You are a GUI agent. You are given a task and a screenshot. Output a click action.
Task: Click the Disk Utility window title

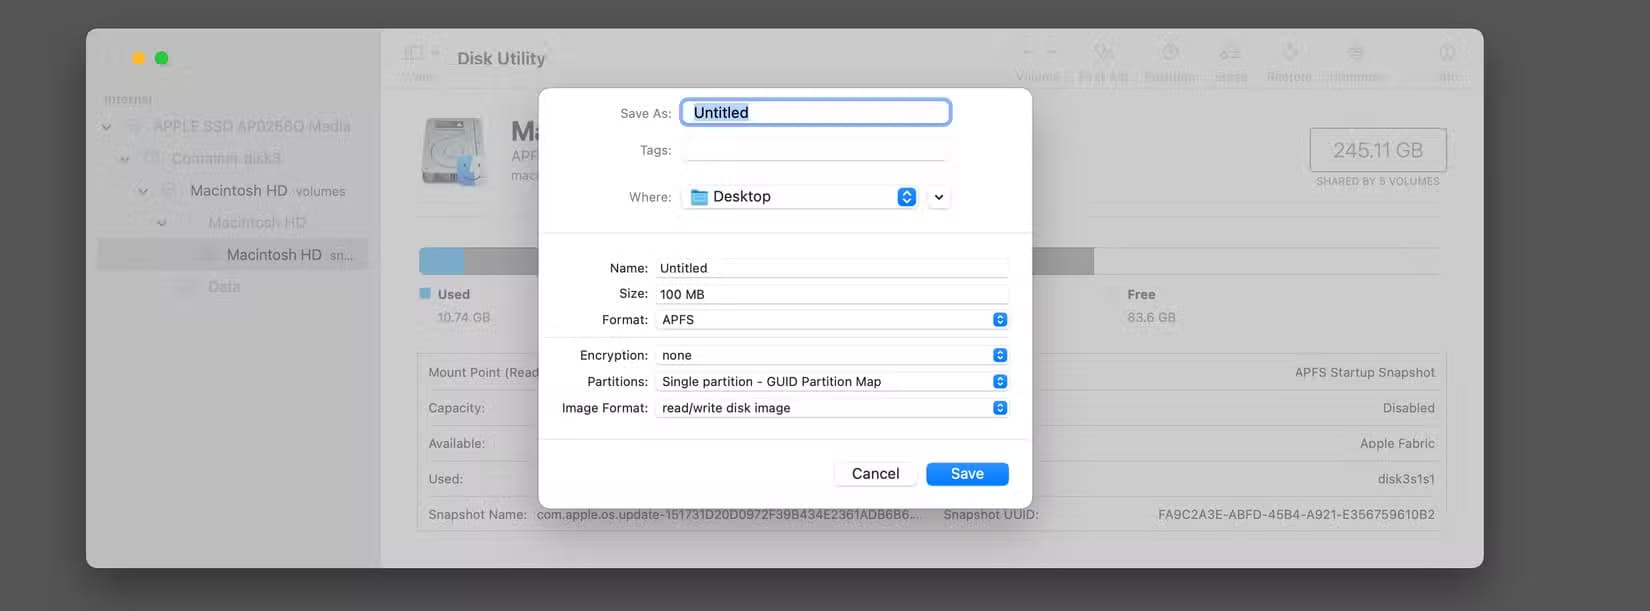(501, 58)
